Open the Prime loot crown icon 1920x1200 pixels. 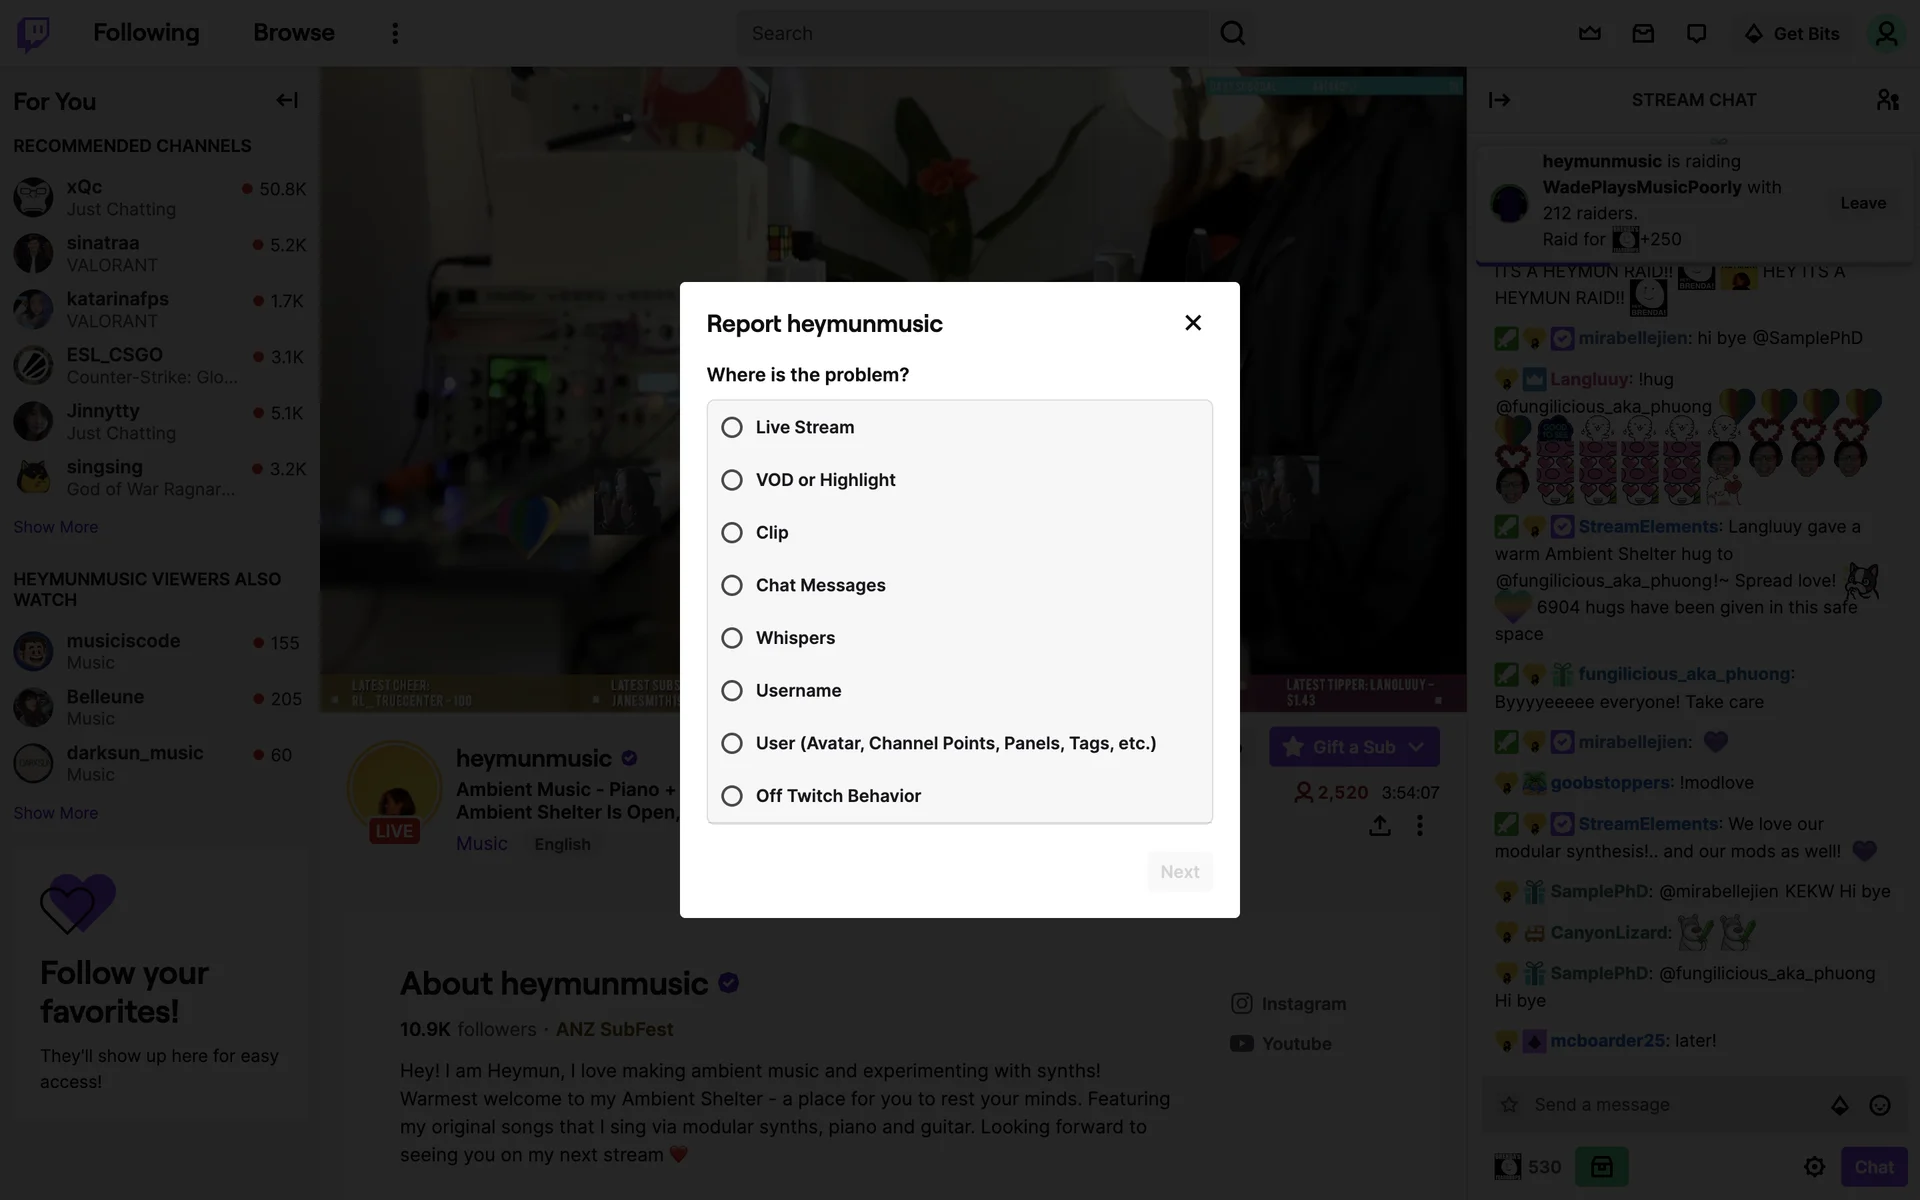[1590, 33]
